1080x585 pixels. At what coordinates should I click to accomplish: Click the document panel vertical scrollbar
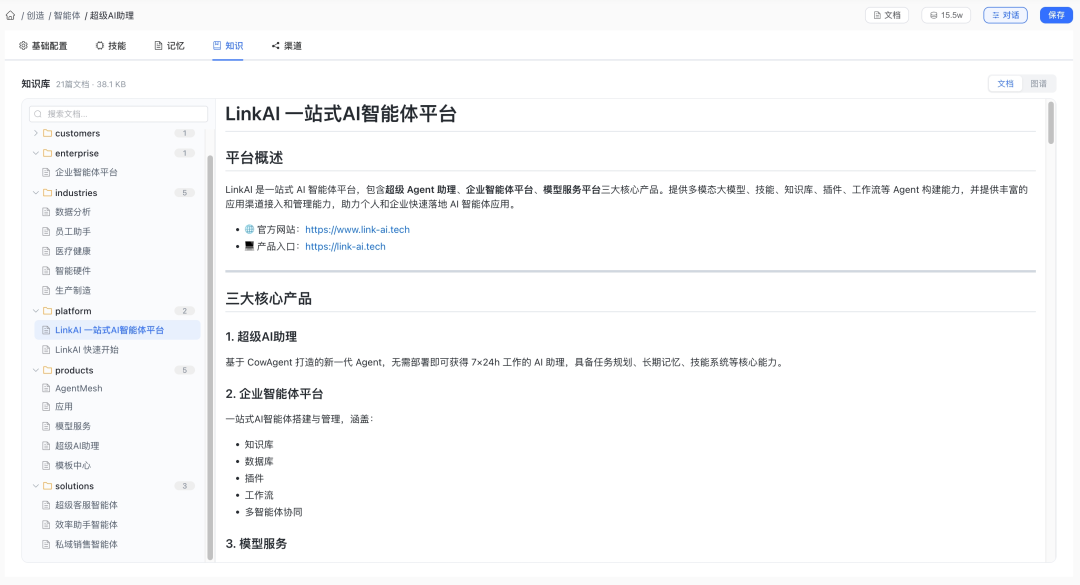point(1051,123)
